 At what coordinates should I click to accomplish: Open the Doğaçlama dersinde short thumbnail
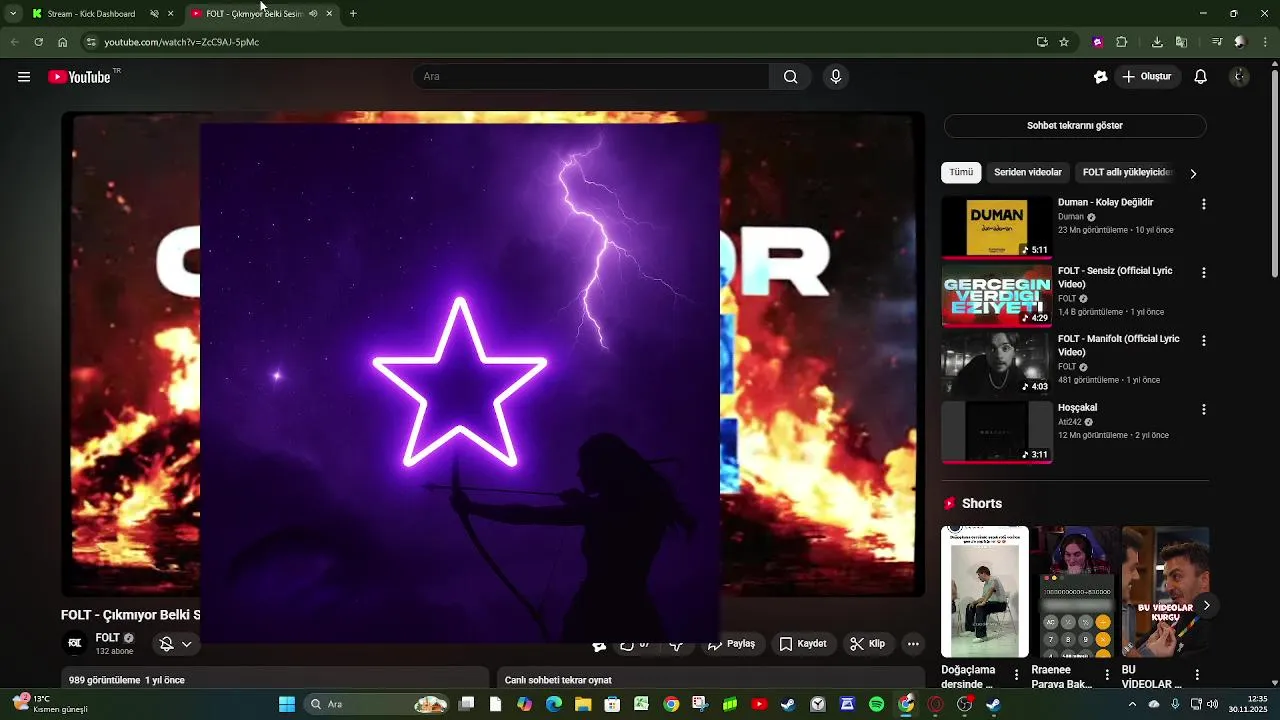pos(985,592)
